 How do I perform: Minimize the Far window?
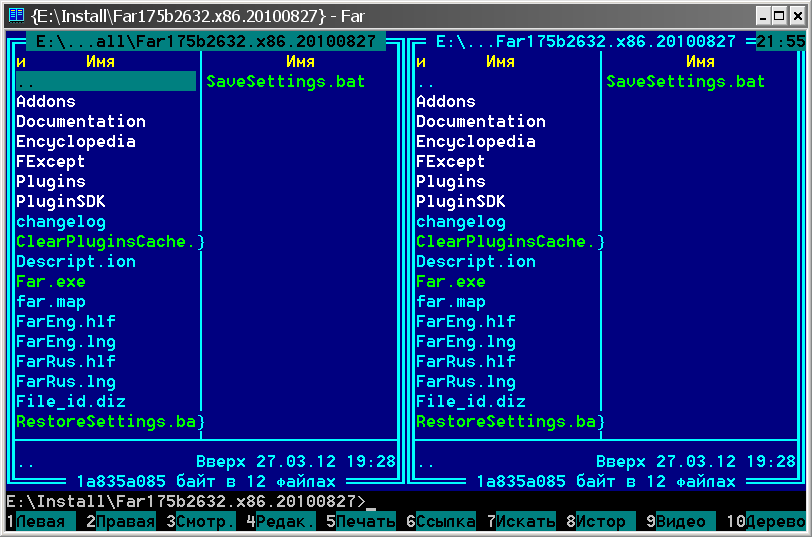coord(763,16)
